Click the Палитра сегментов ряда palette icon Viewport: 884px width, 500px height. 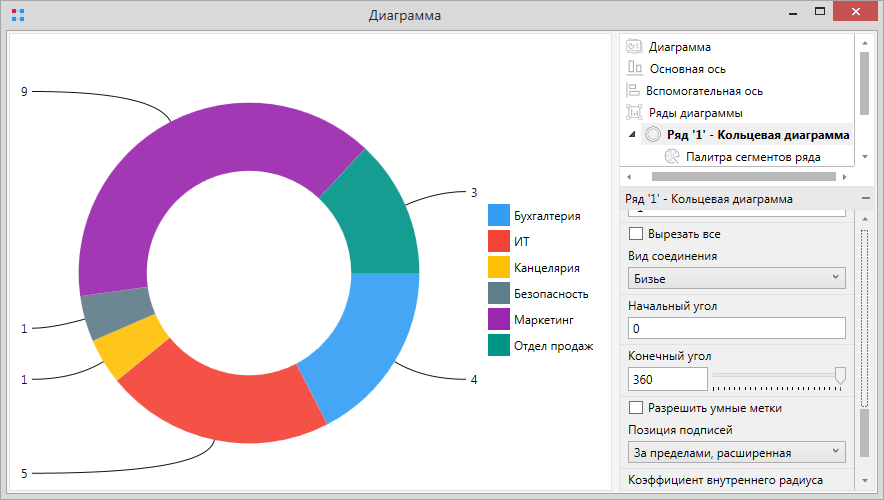click(x=672, y=157)
